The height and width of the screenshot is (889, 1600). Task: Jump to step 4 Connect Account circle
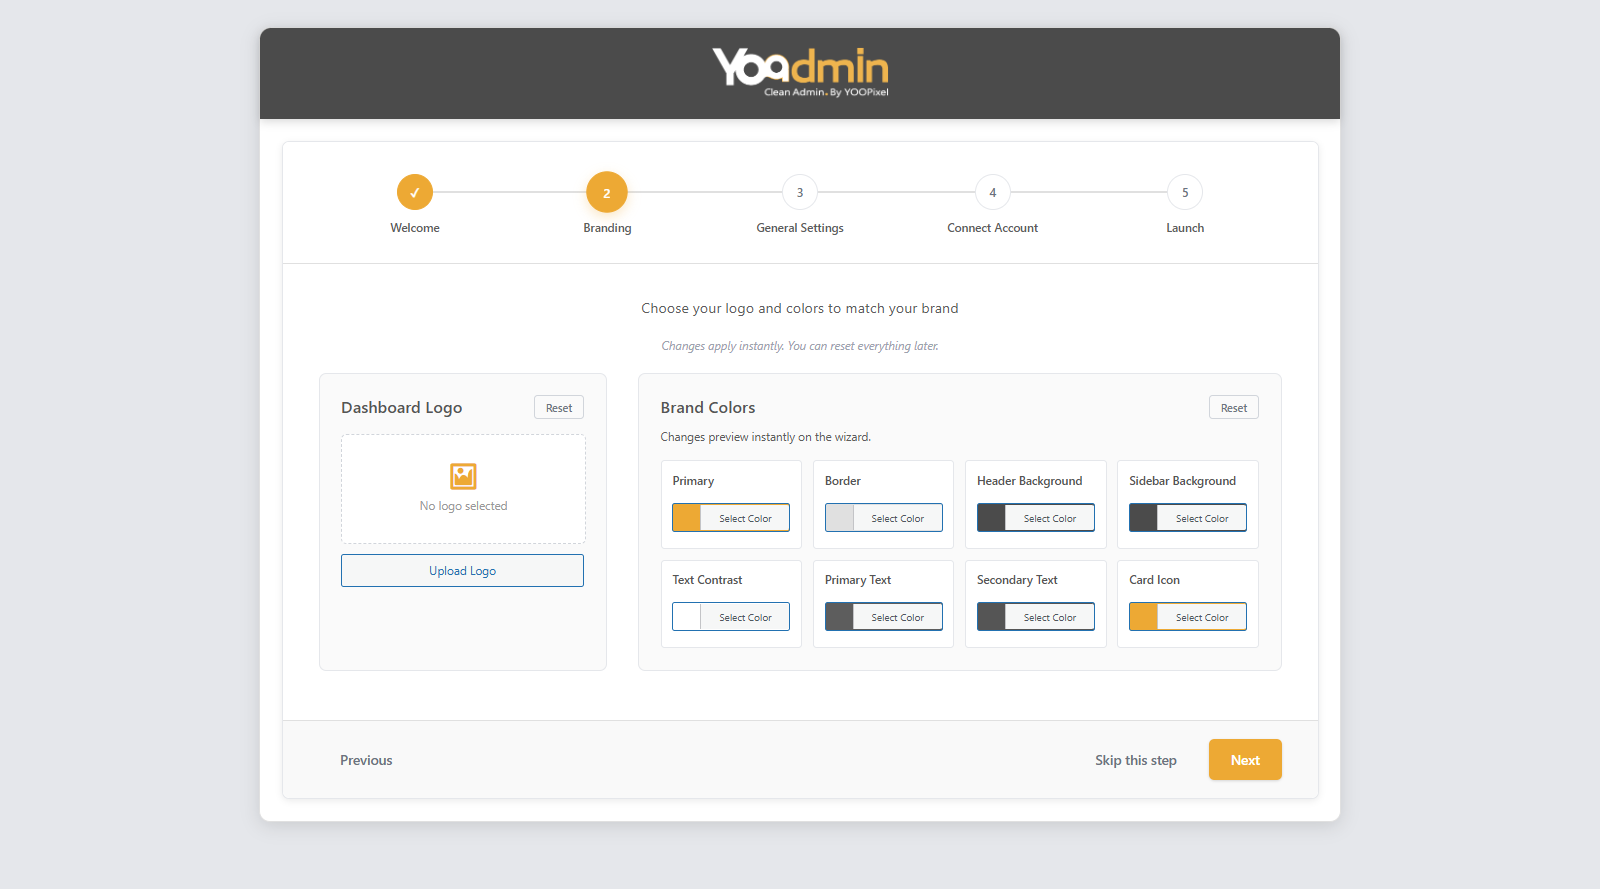[993, 192]
